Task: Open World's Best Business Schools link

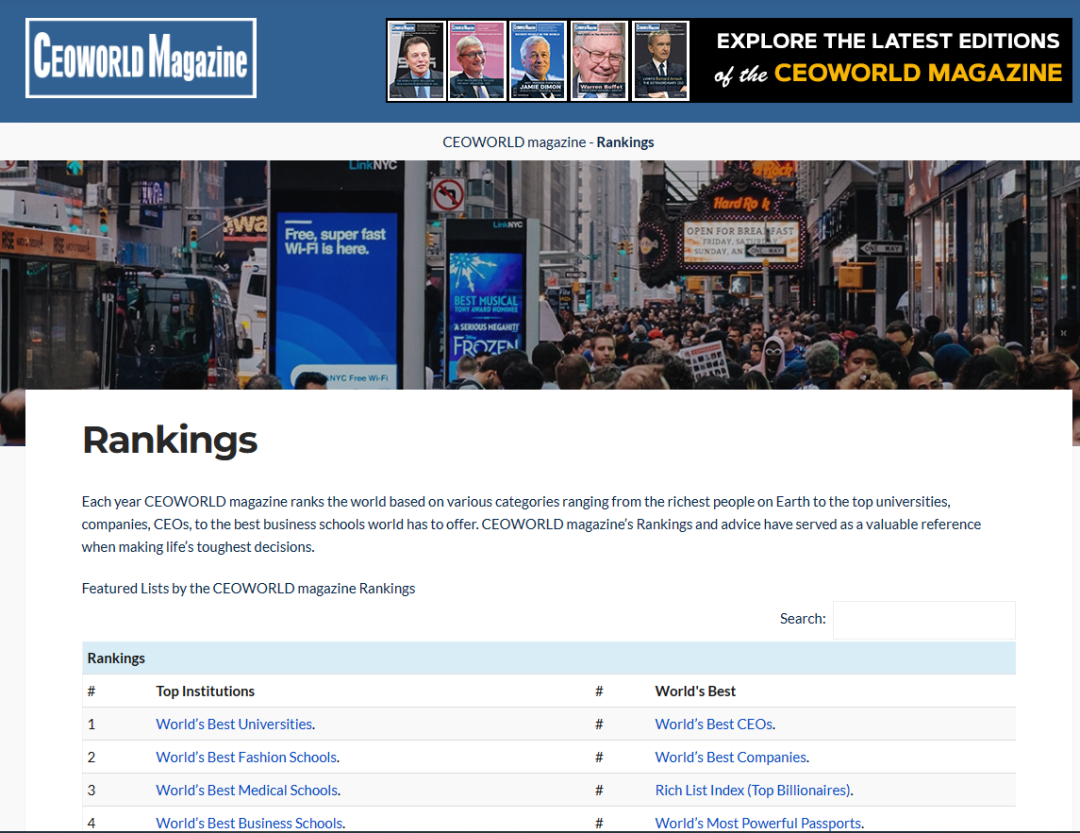Action: [249, 823]
